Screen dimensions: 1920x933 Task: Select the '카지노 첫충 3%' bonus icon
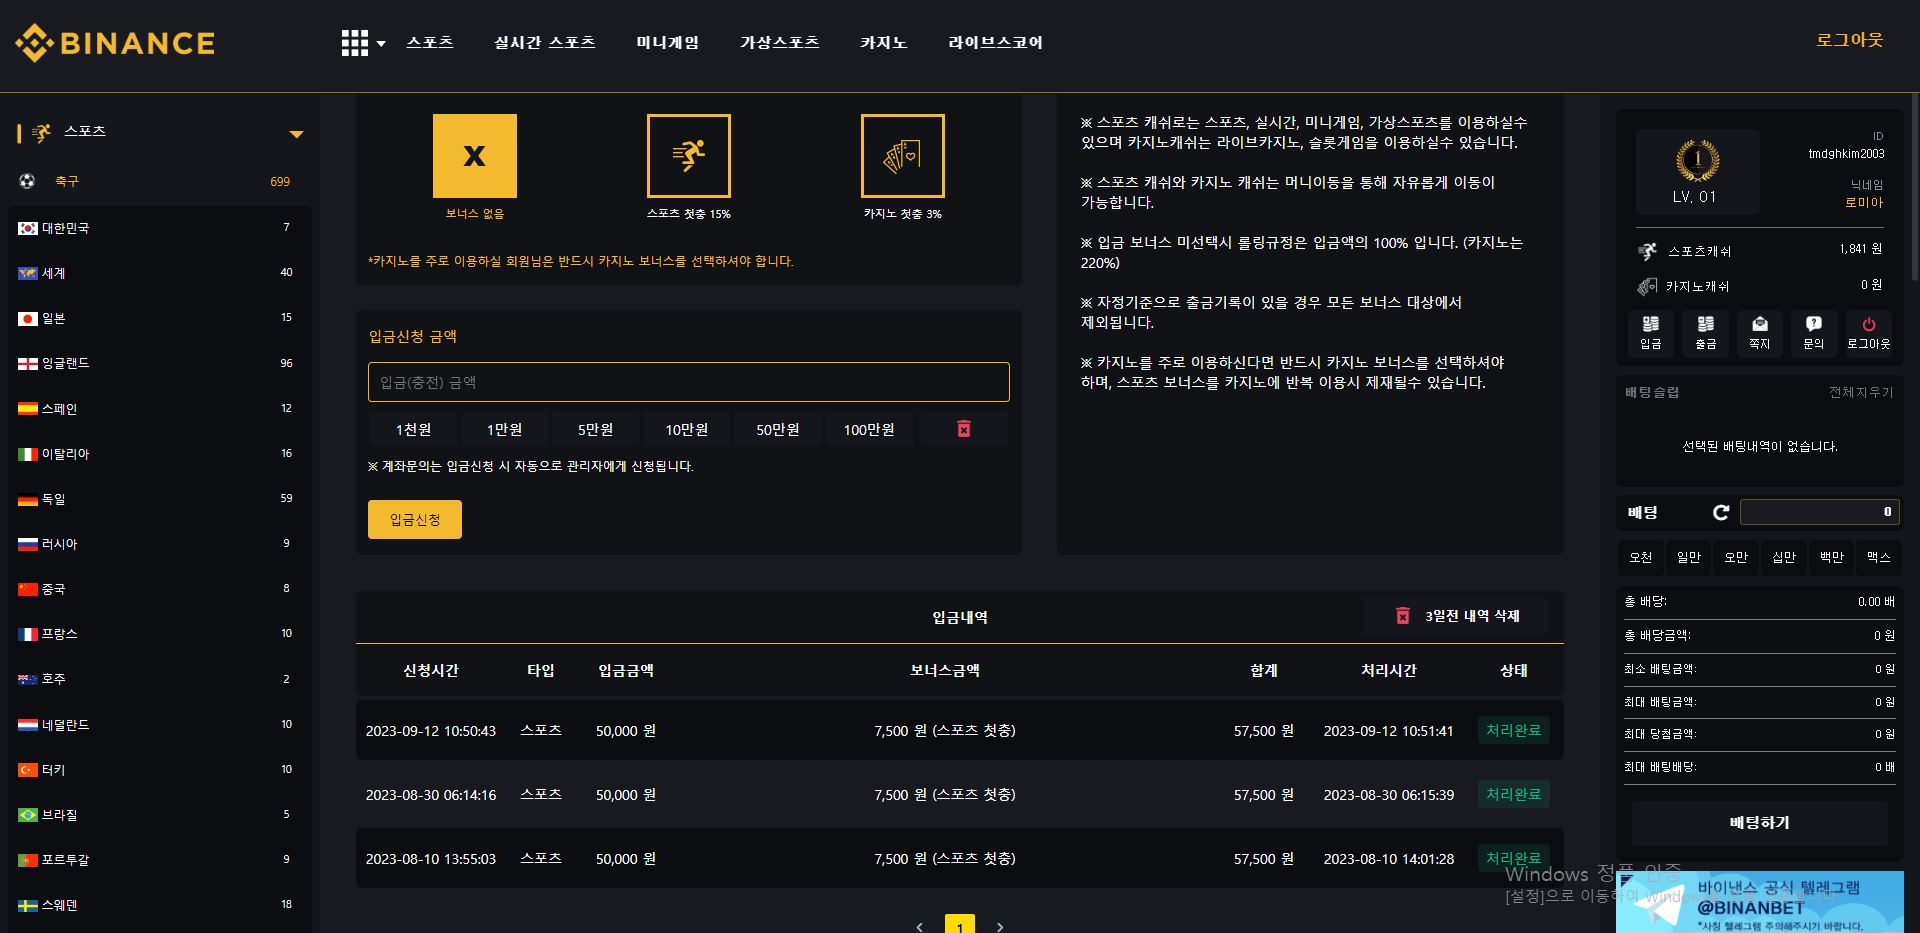(x=902, y=156)
